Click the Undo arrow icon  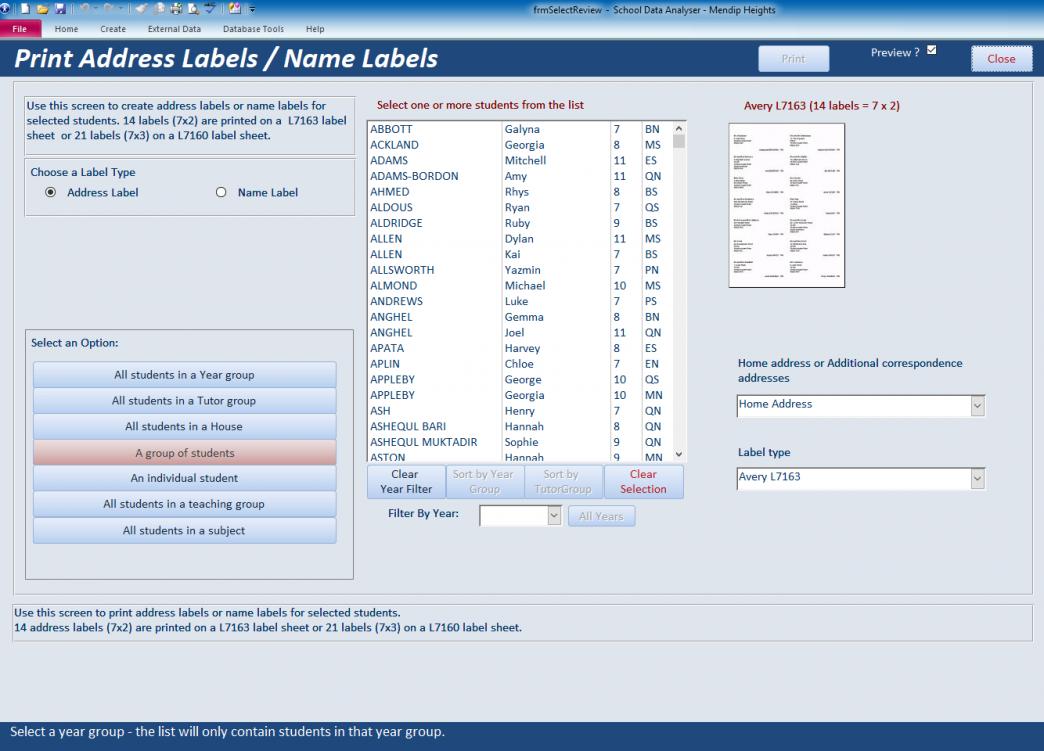[x=85, y=9]
